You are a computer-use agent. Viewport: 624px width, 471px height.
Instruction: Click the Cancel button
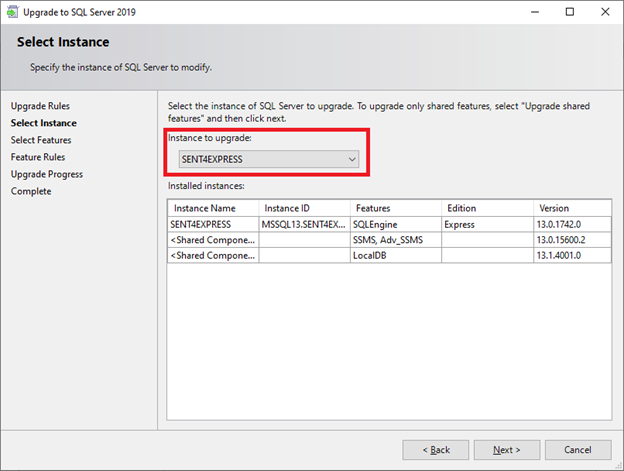578,450
